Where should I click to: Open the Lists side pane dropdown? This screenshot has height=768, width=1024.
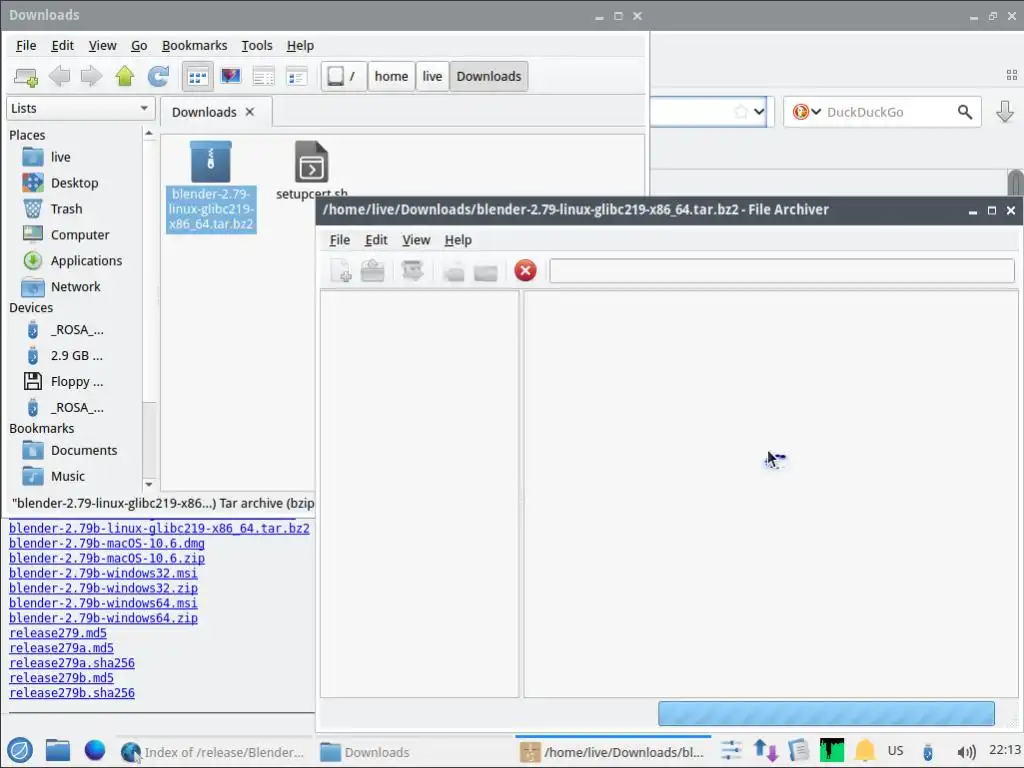click(81, 108)
